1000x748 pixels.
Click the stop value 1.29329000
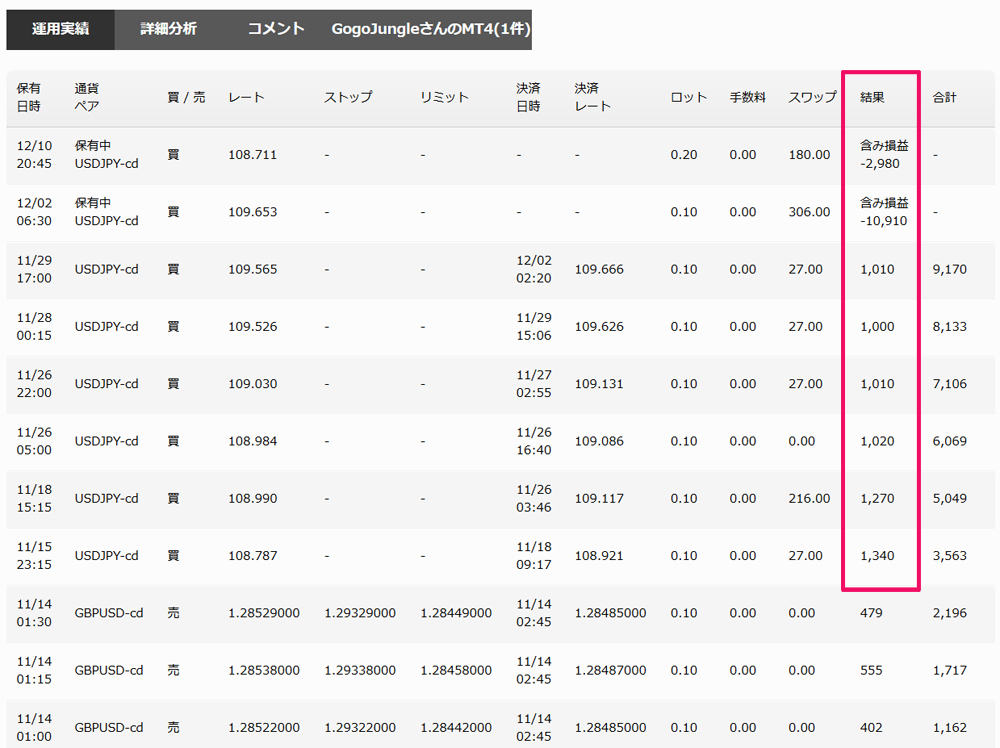click(360, 613)
